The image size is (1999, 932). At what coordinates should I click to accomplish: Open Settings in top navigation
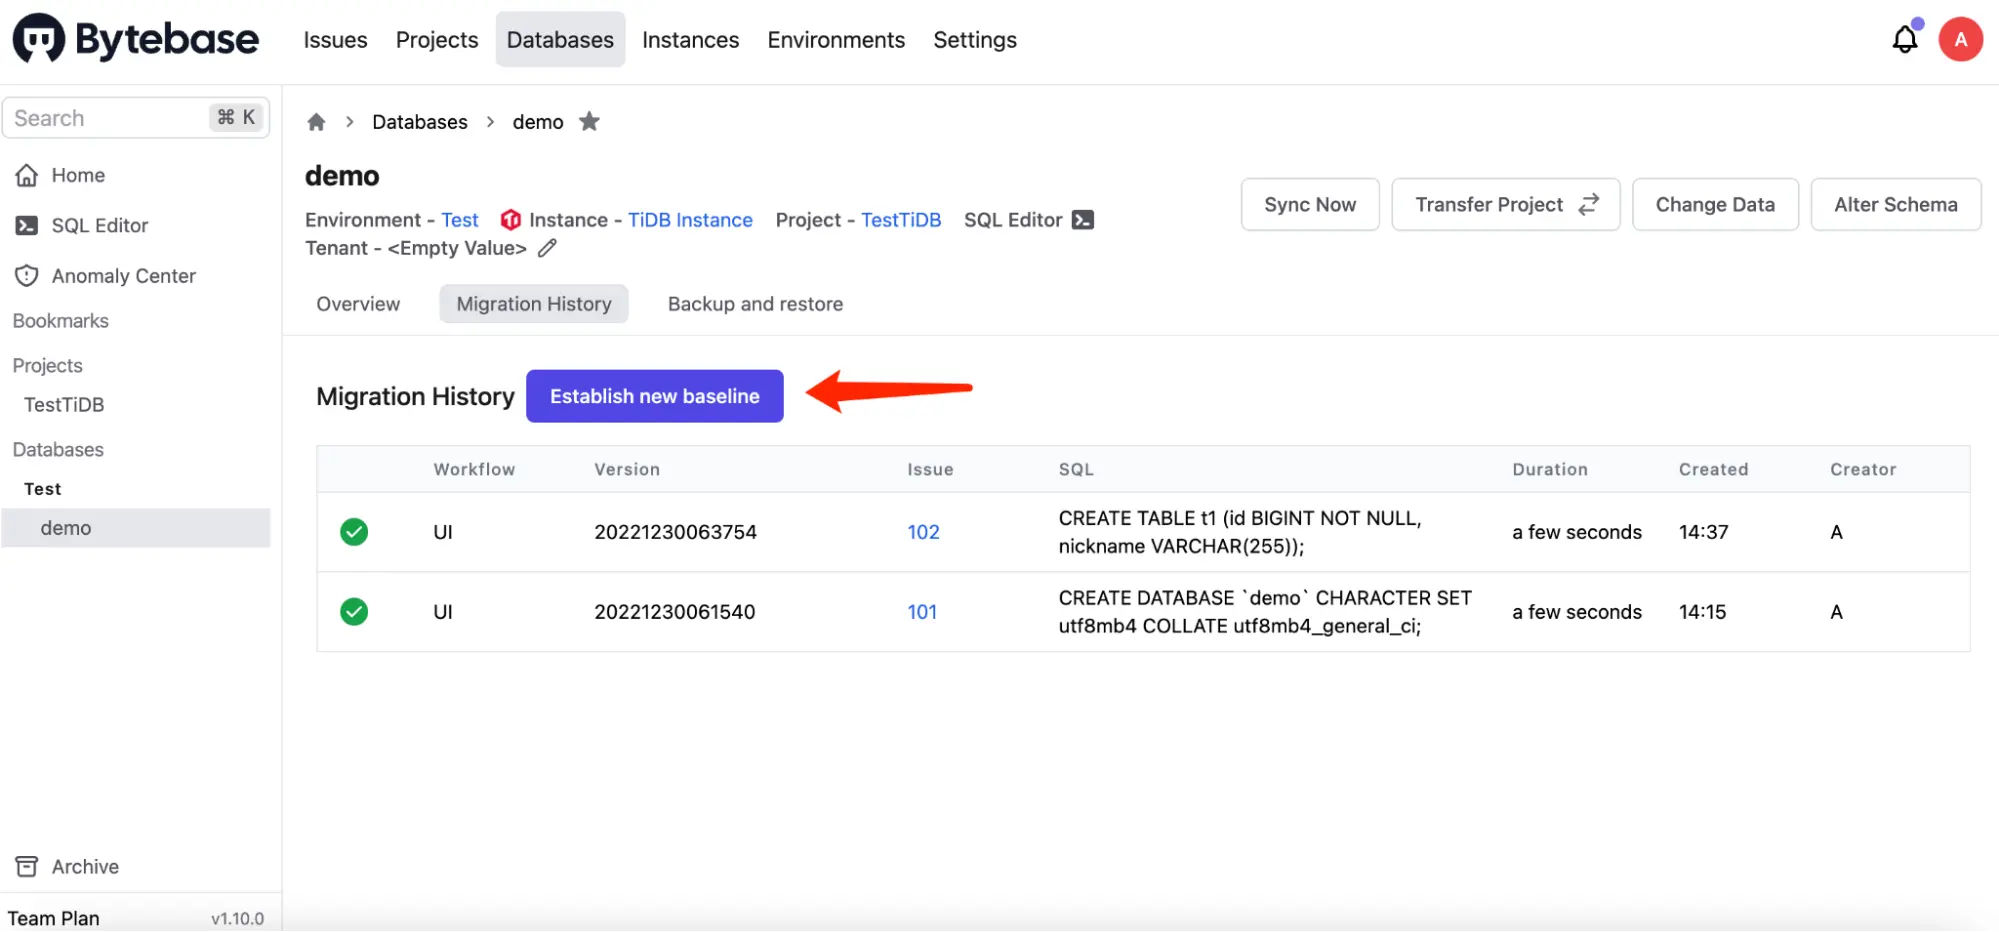[x=975, y=40]
